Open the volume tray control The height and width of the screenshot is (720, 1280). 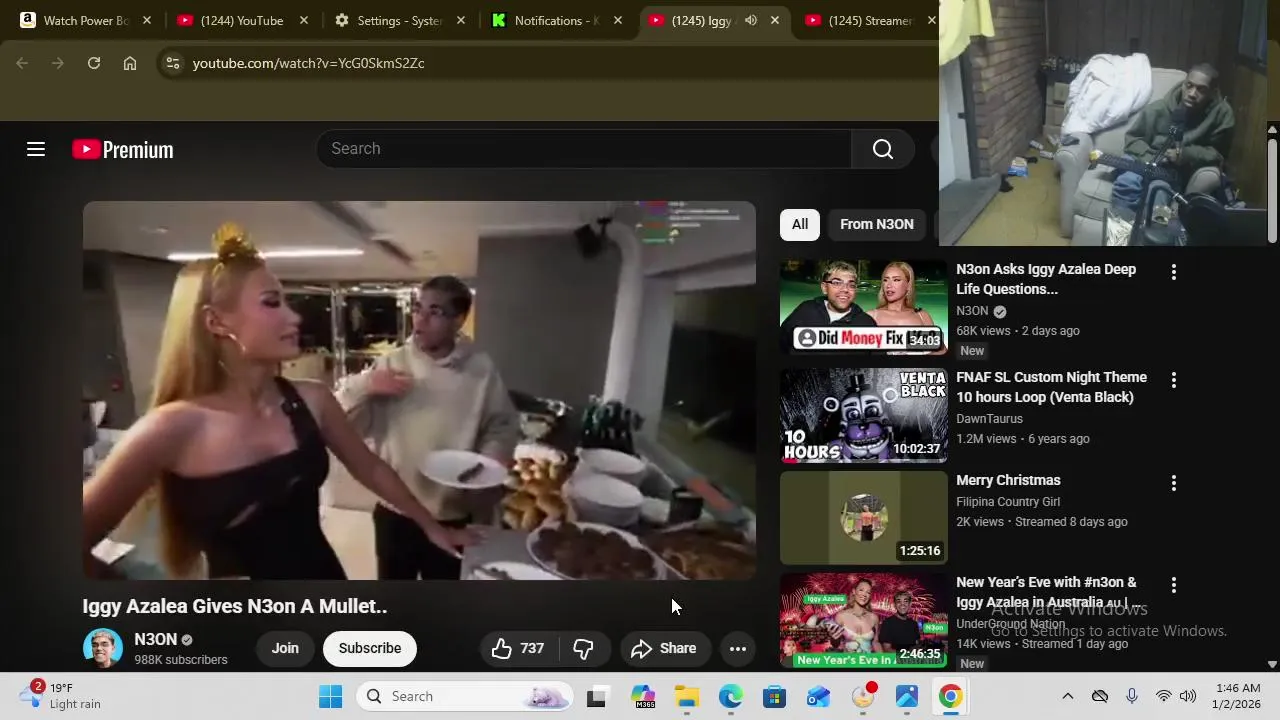1188,696
